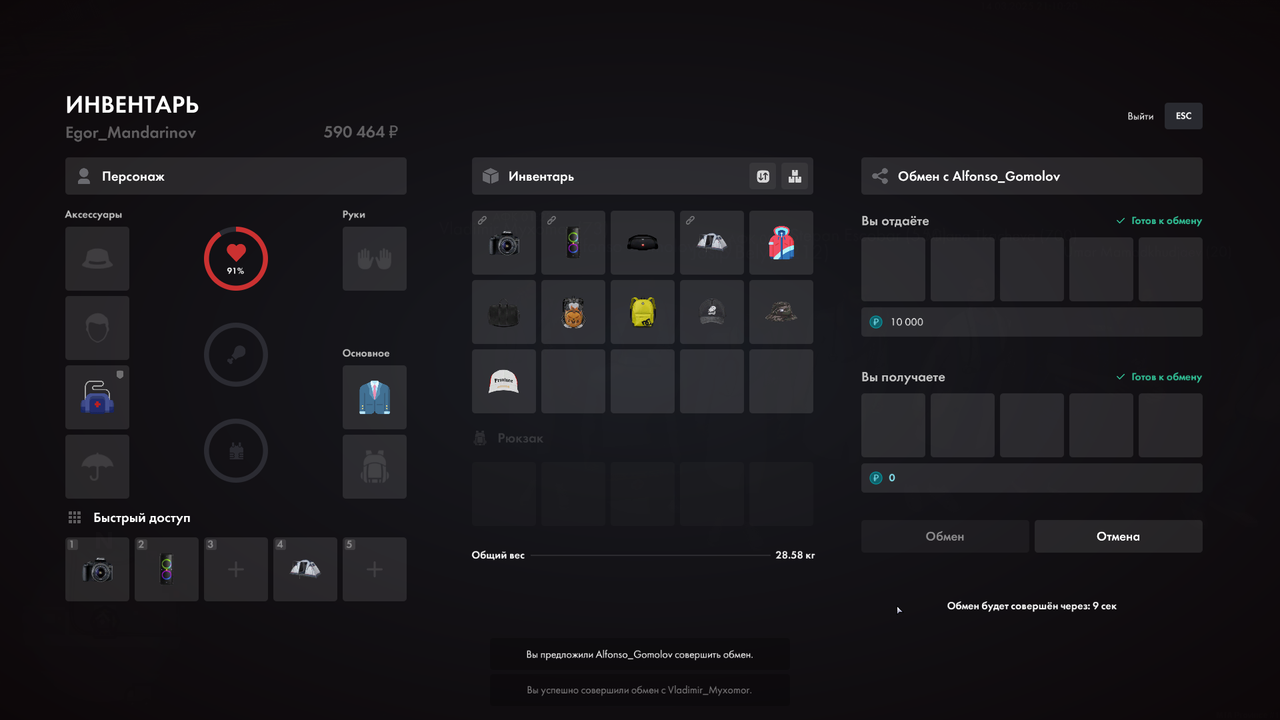Click the sort inventory arrows button

(763, 176)
